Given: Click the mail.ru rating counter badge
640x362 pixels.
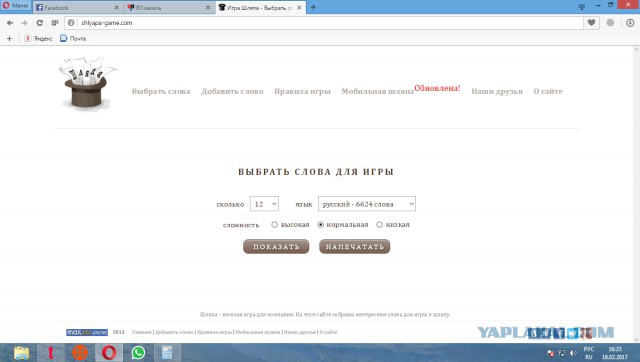Looking at the screenshot, I should (x=87, y=332).
